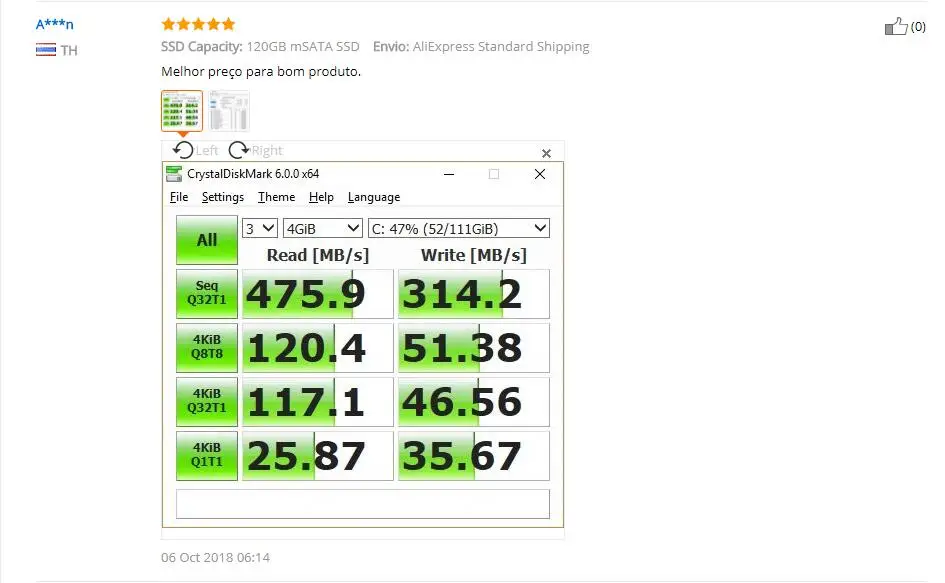The image size is (945, 583).
Task: Expand the test count dropdown showing 3
Action: [260, 228]
